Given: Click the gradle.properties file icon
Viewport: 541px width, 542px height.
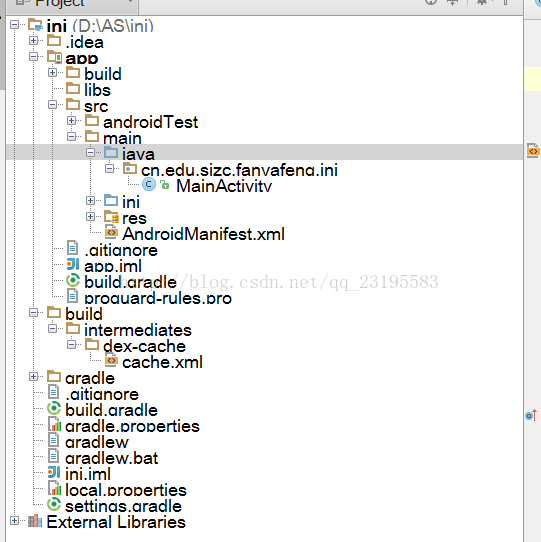Looking at the screenshot, I should click(54, 424).
